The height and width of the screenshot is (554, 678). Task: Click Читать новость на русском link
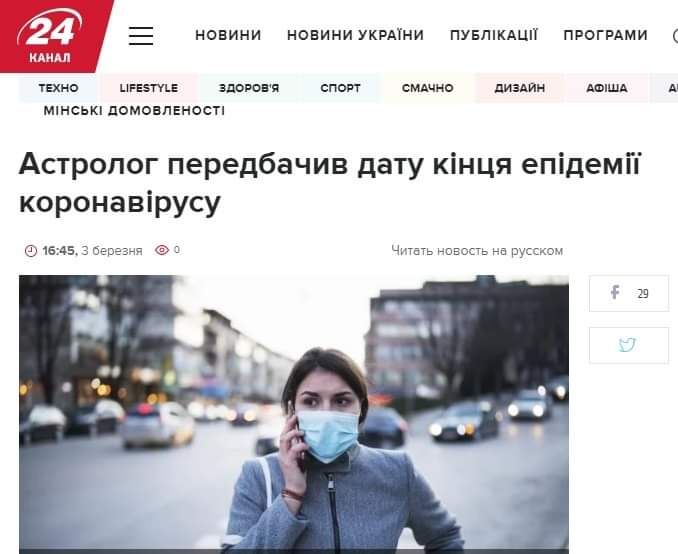(x=477, y=251)
